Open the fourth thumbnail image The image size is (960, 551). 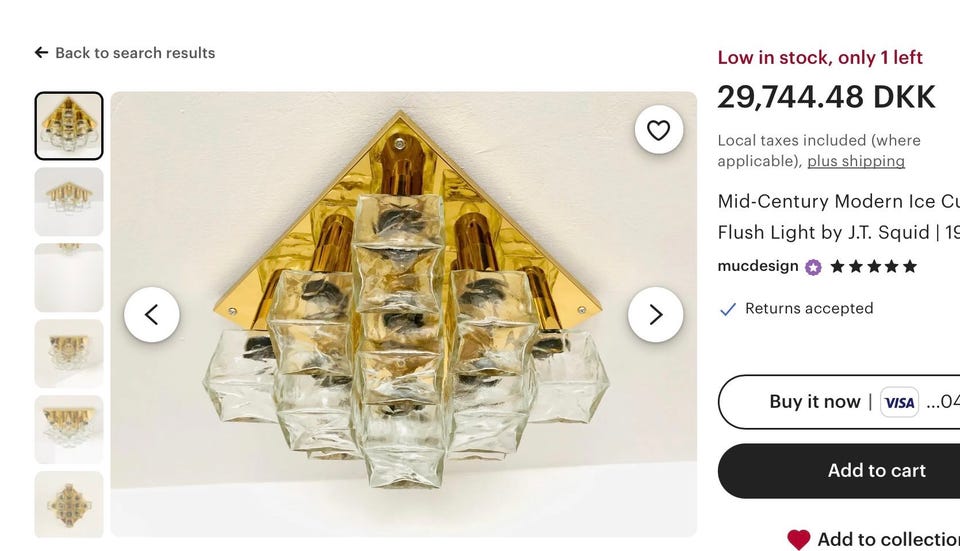[69, 354]
